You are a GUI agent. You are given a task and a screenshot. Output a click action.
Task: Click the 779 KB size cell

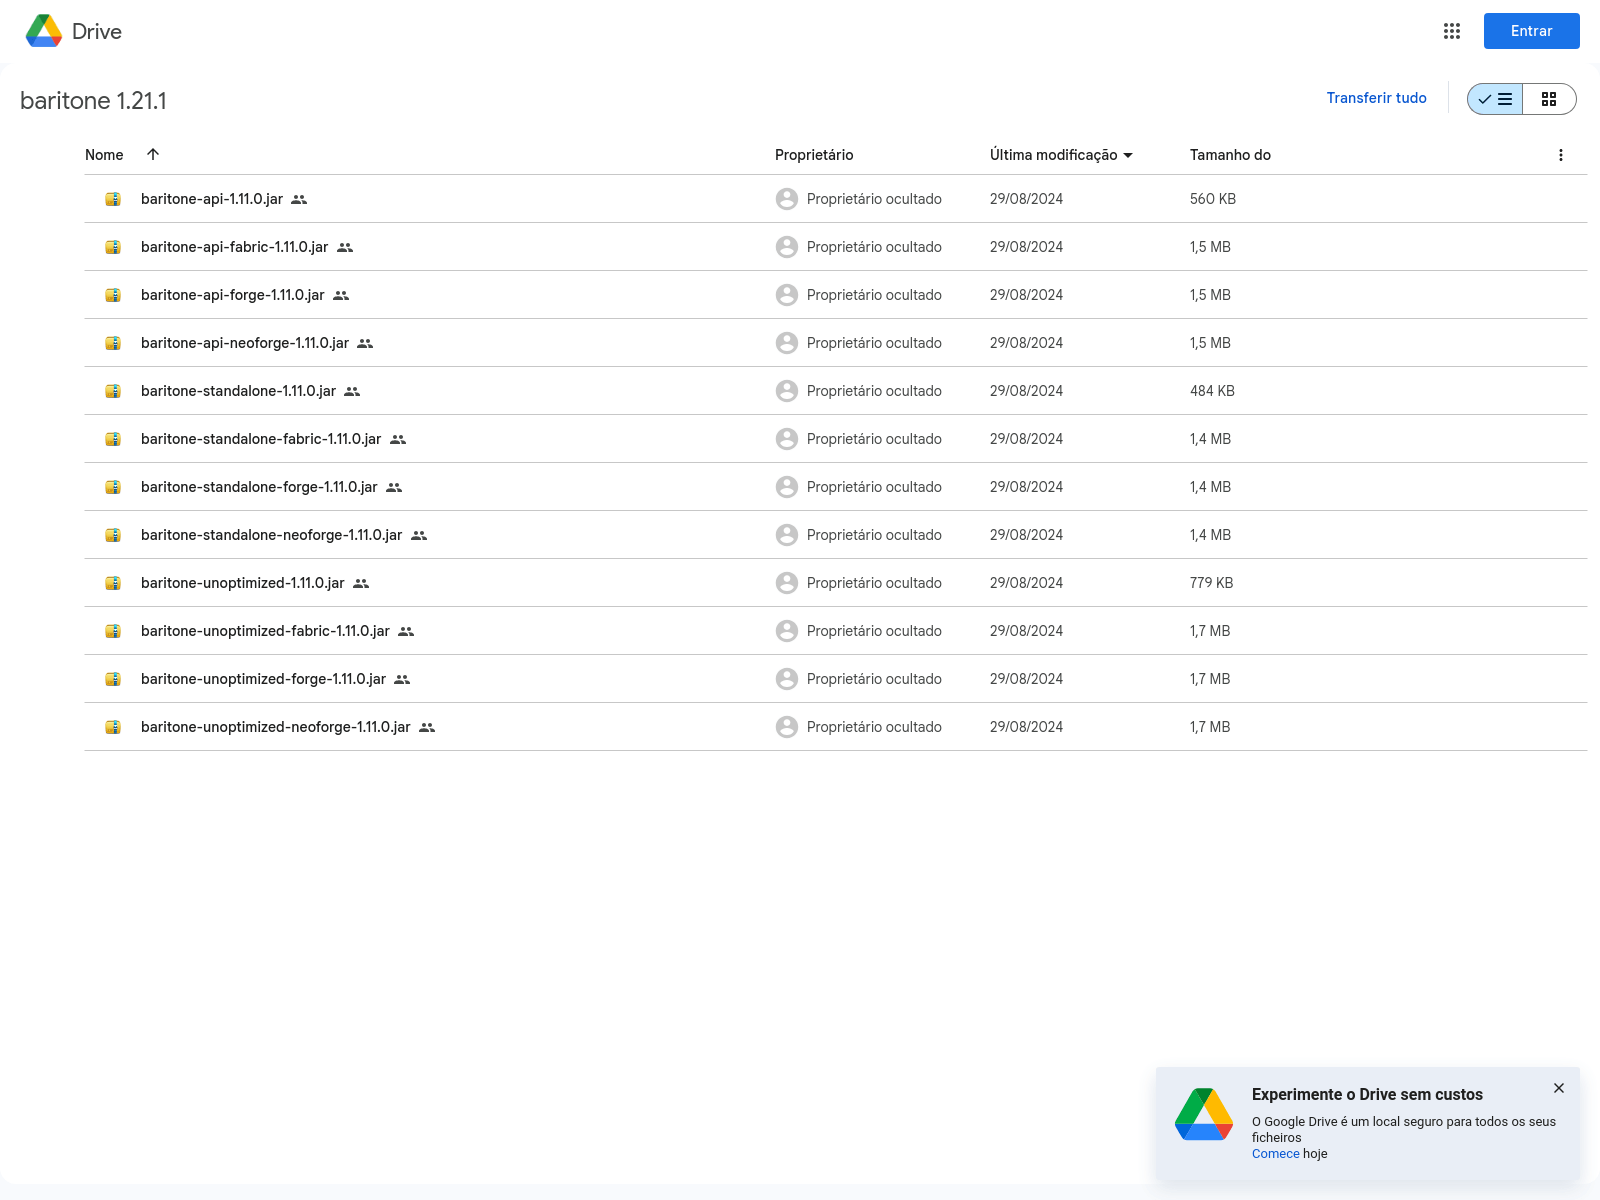pos(1211,583)
